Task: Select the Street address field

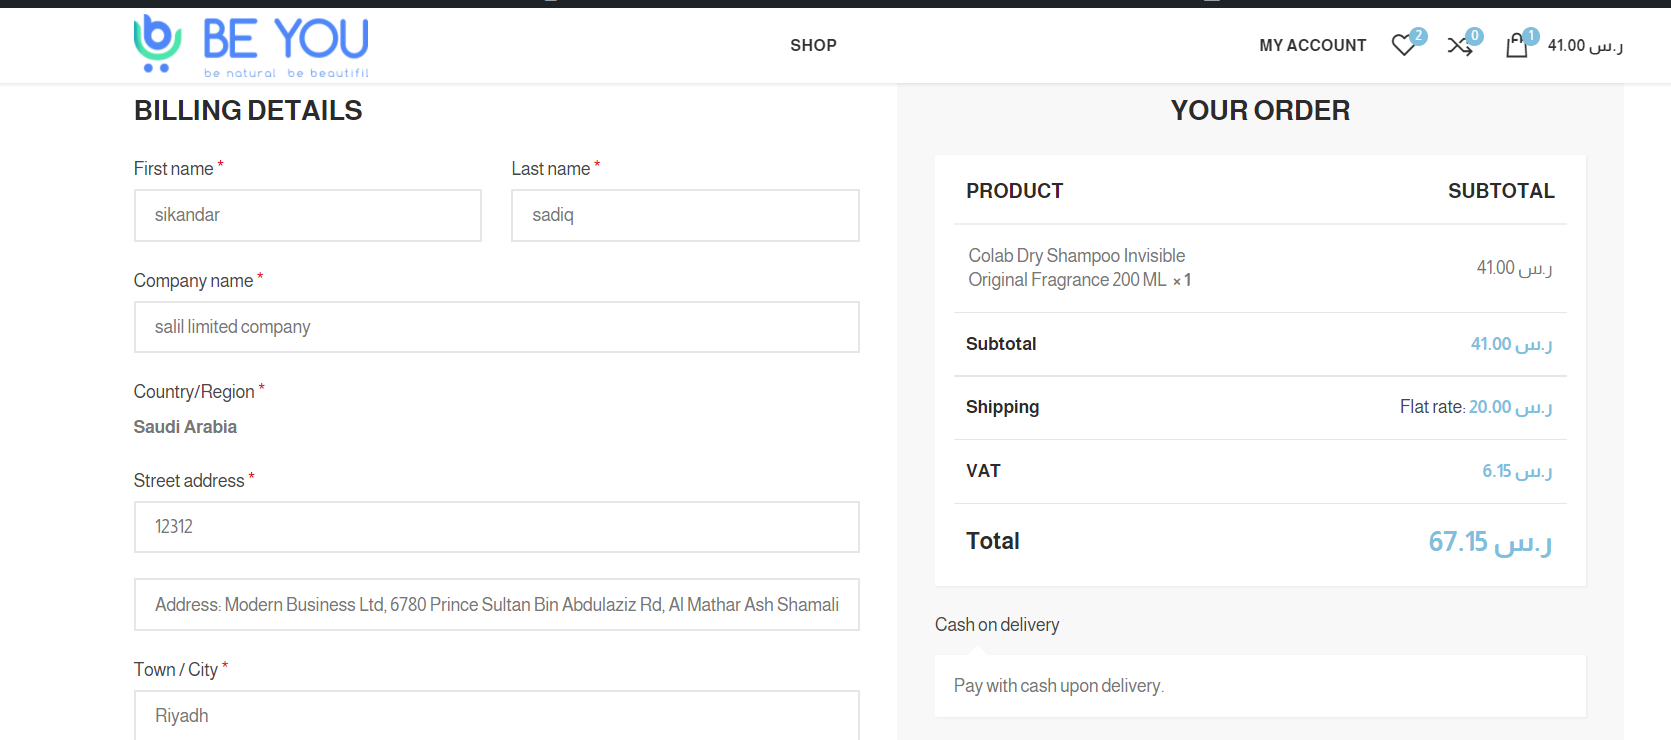Action: click(x=497, y=527)
